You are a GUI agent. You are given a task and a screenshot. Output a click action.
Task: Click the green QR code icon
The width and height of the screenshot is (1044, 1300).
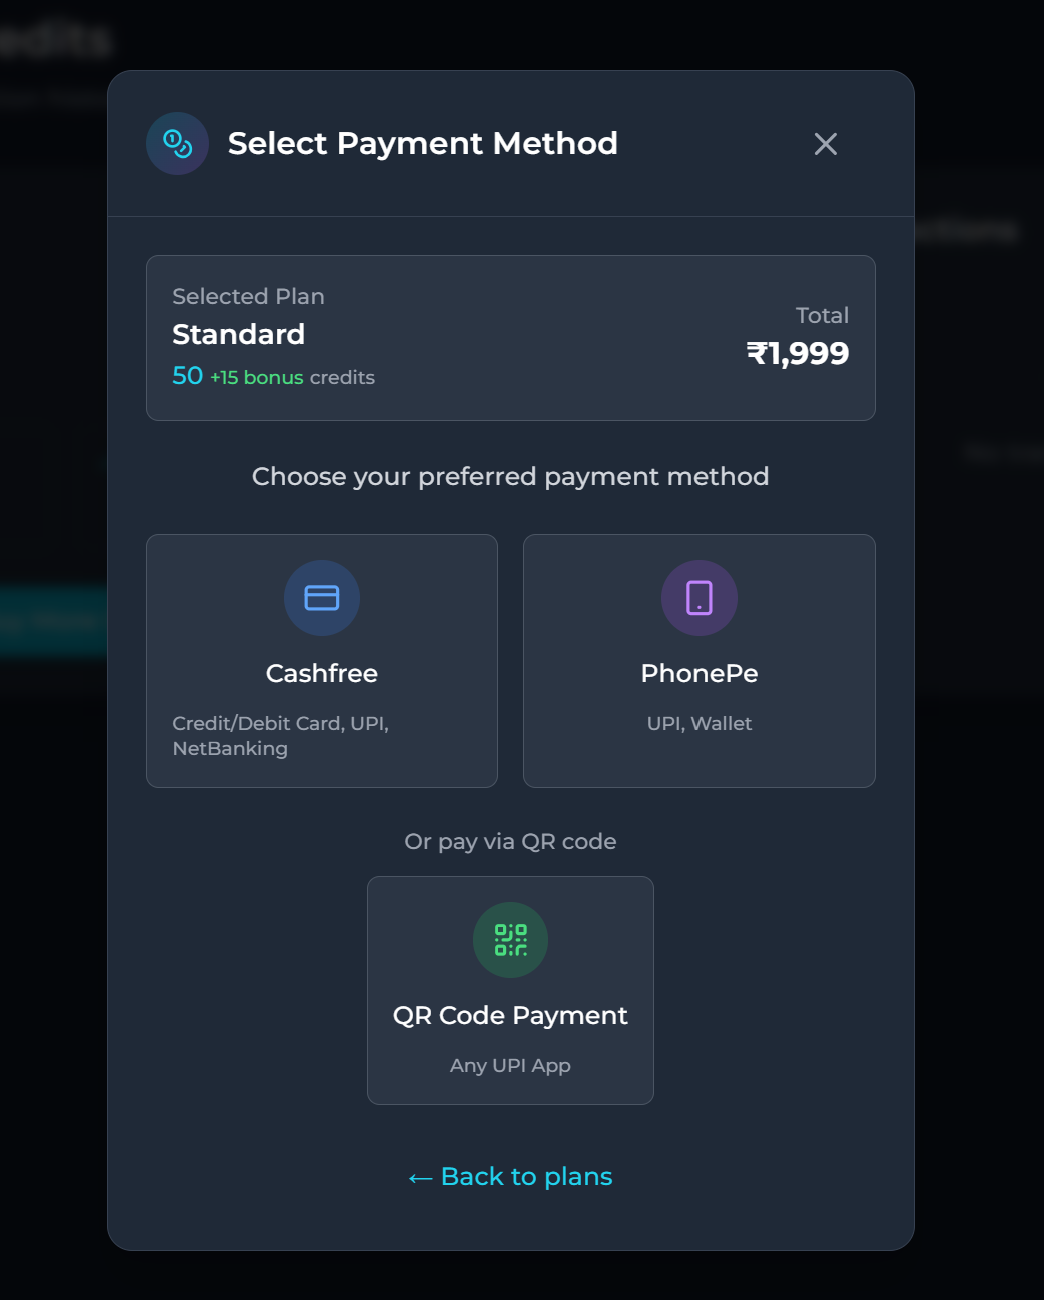pyautogui.click(x=510, y=940)
